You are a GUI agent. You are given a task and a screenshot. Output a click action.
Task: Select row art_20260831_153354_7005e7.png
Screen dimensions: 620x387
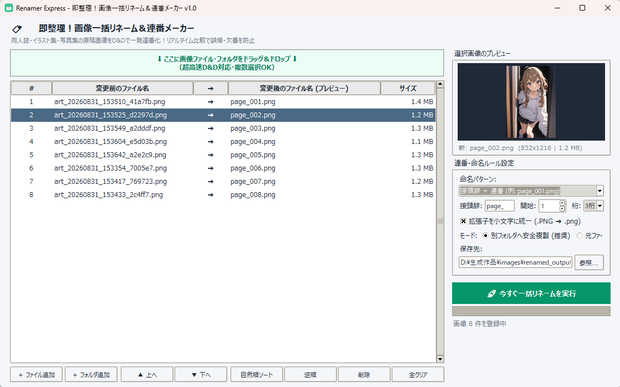click(x=223, y=168)
